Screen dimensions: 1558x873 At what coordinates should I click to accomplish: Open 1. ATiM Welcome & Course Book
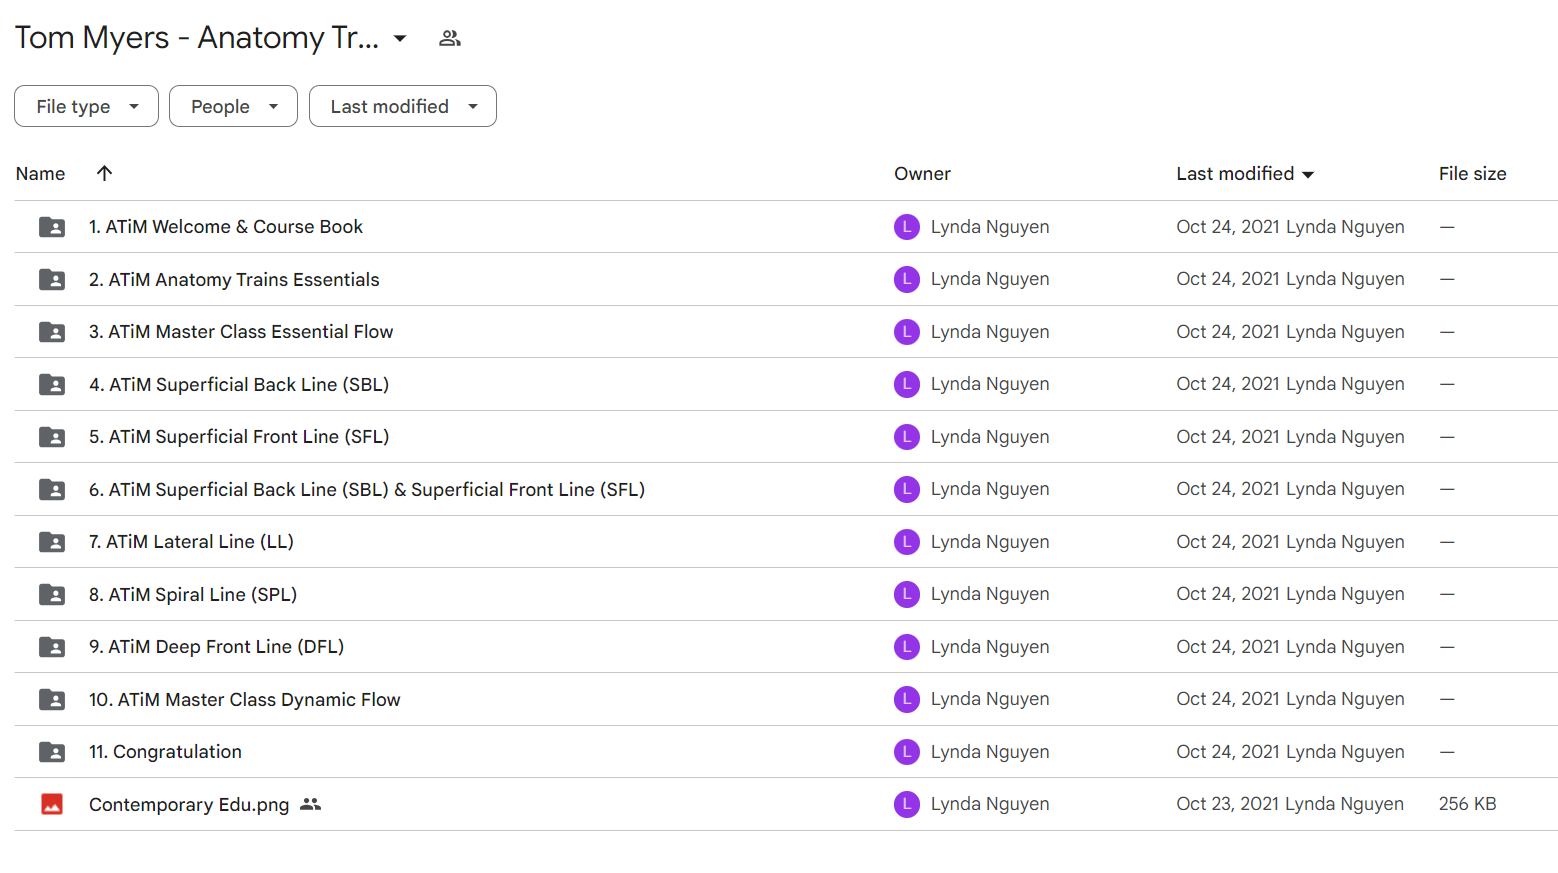(226, 227)
